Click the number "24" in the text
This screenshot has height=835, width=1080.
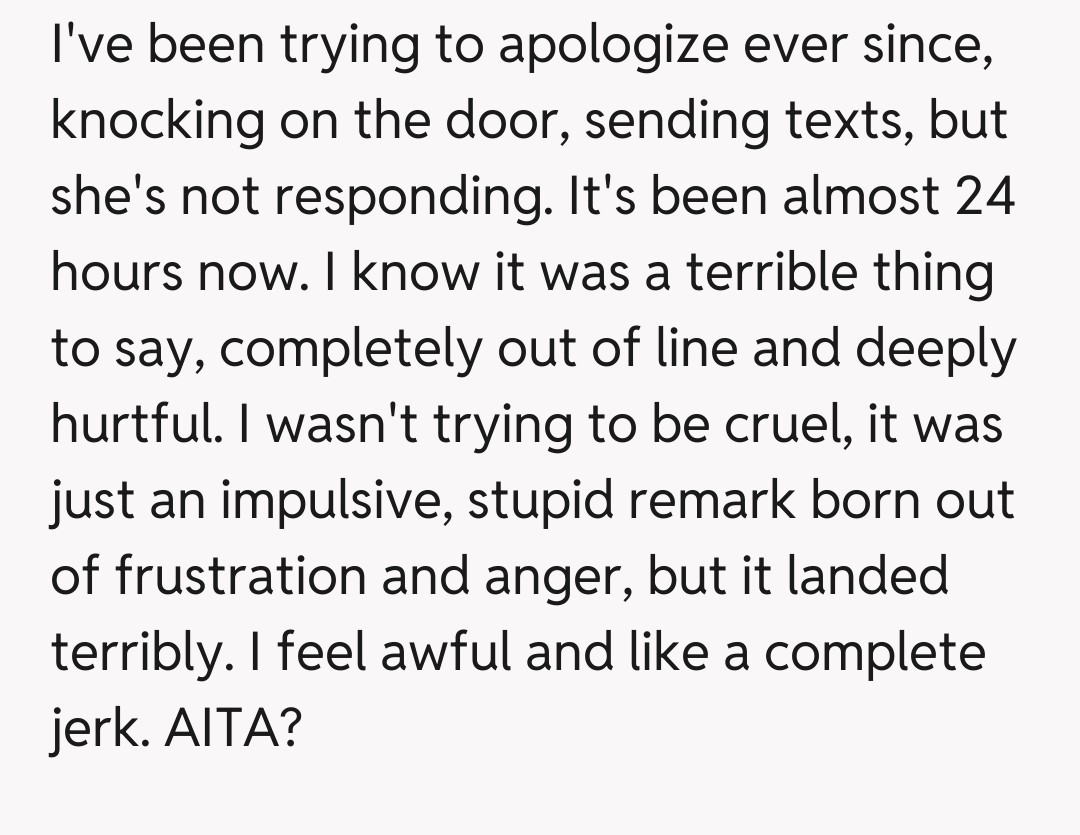coord(984,196)
